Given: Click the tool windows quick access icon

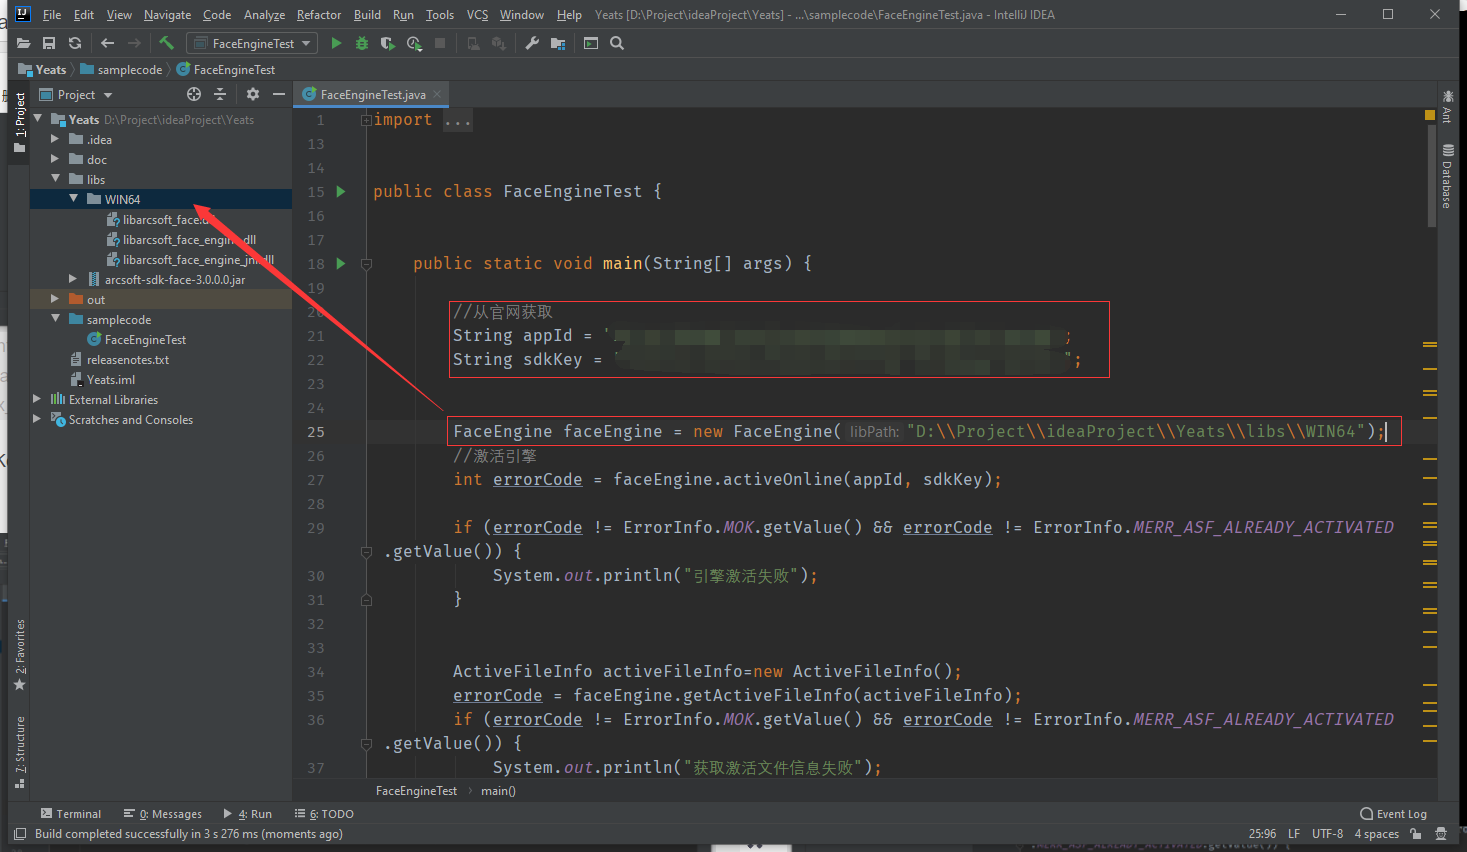Looking at the screenshot, I should (x=20, y=834).
